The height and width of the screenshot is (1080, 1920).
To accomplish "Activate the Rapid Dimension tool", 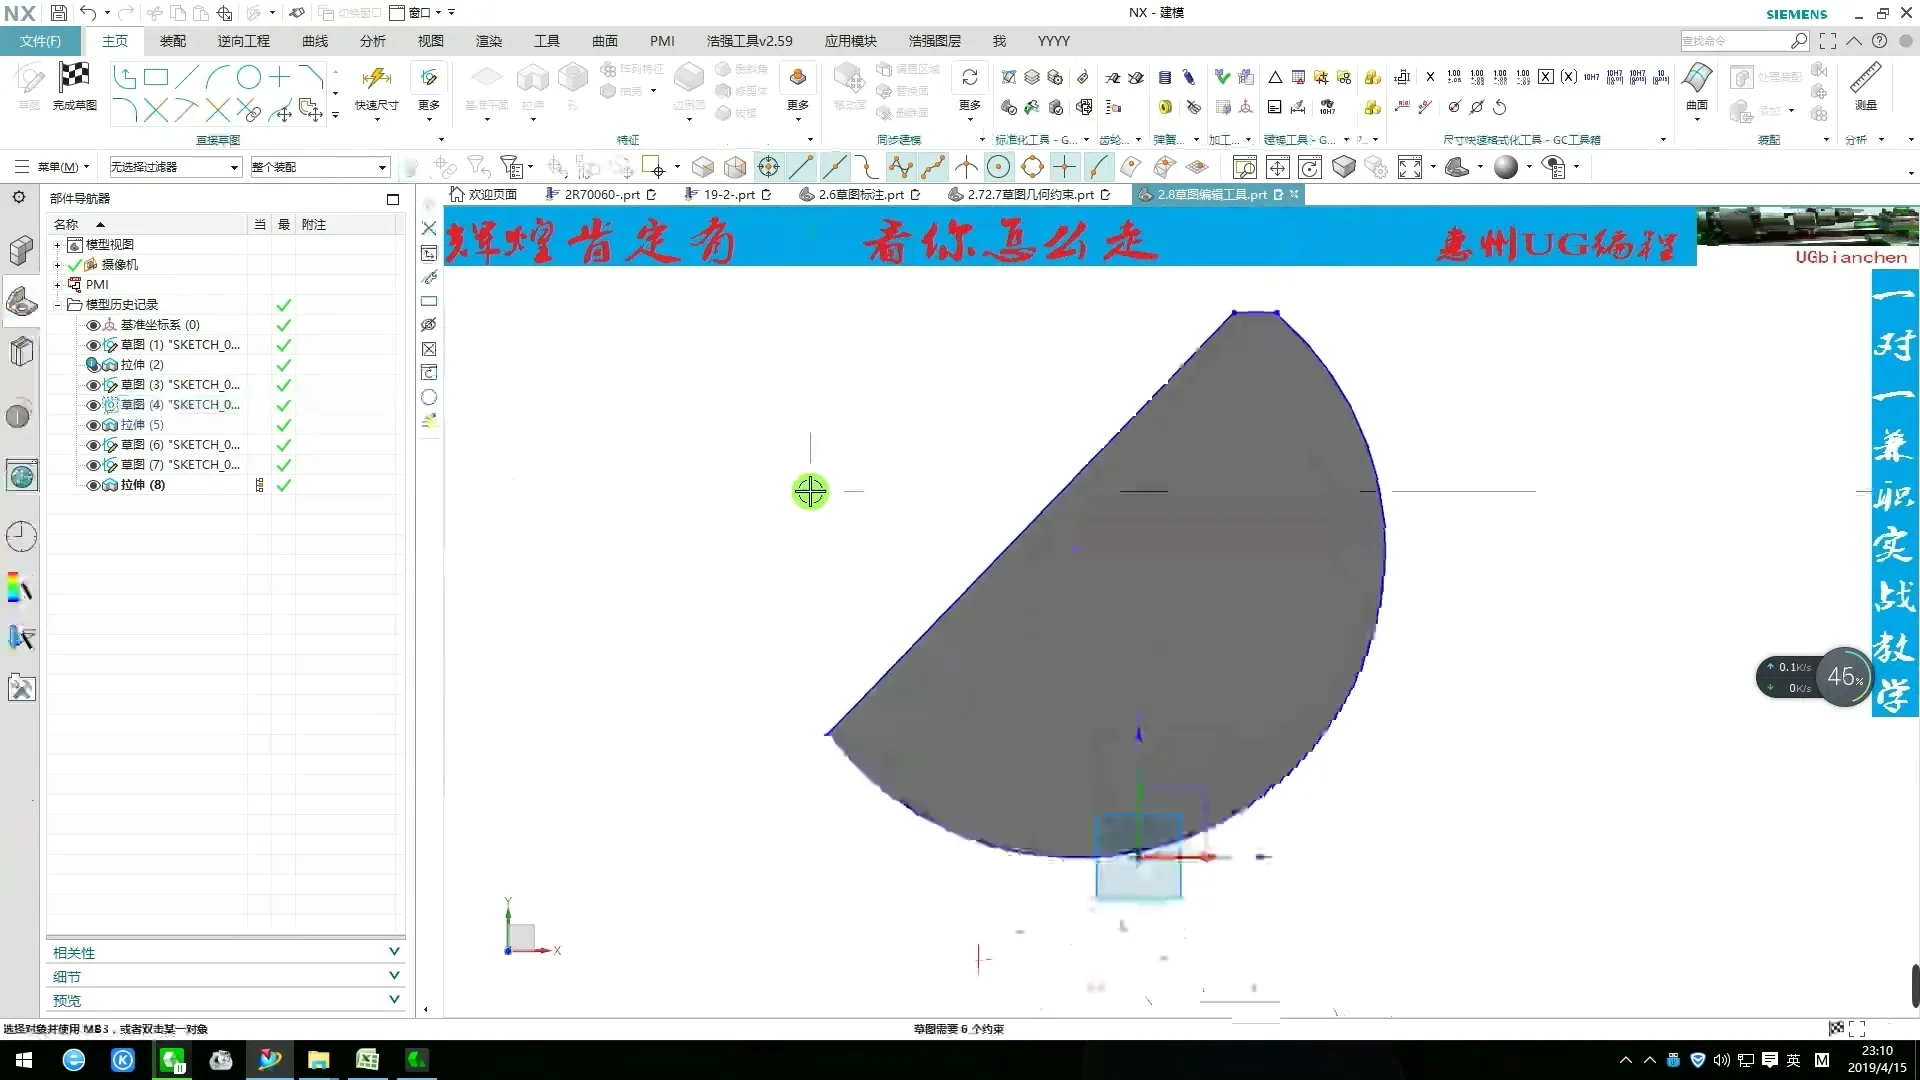I will pos(376,84).
